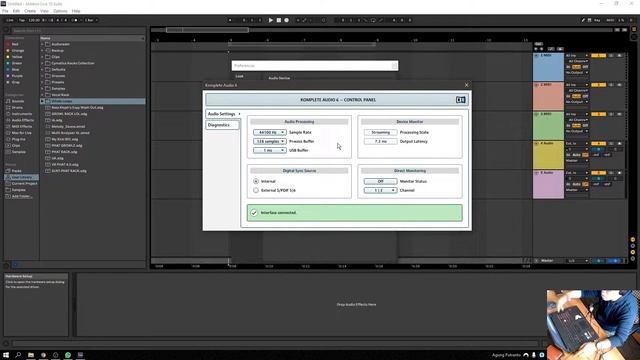Image resolution: width=640 pixels, height=360 pixels.
Task: Open the Max for Live category
Action: click(x=22, y=133)
